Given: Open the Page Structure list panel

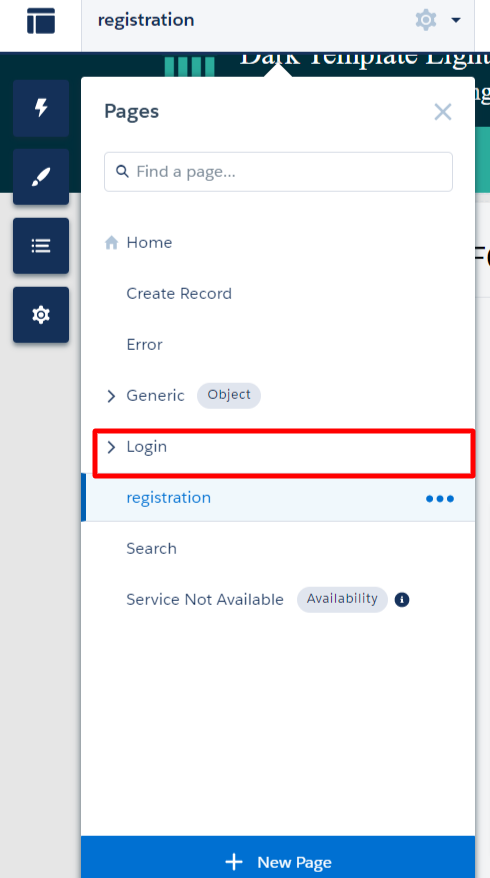Looking at the screenshot, I should 41,246.
